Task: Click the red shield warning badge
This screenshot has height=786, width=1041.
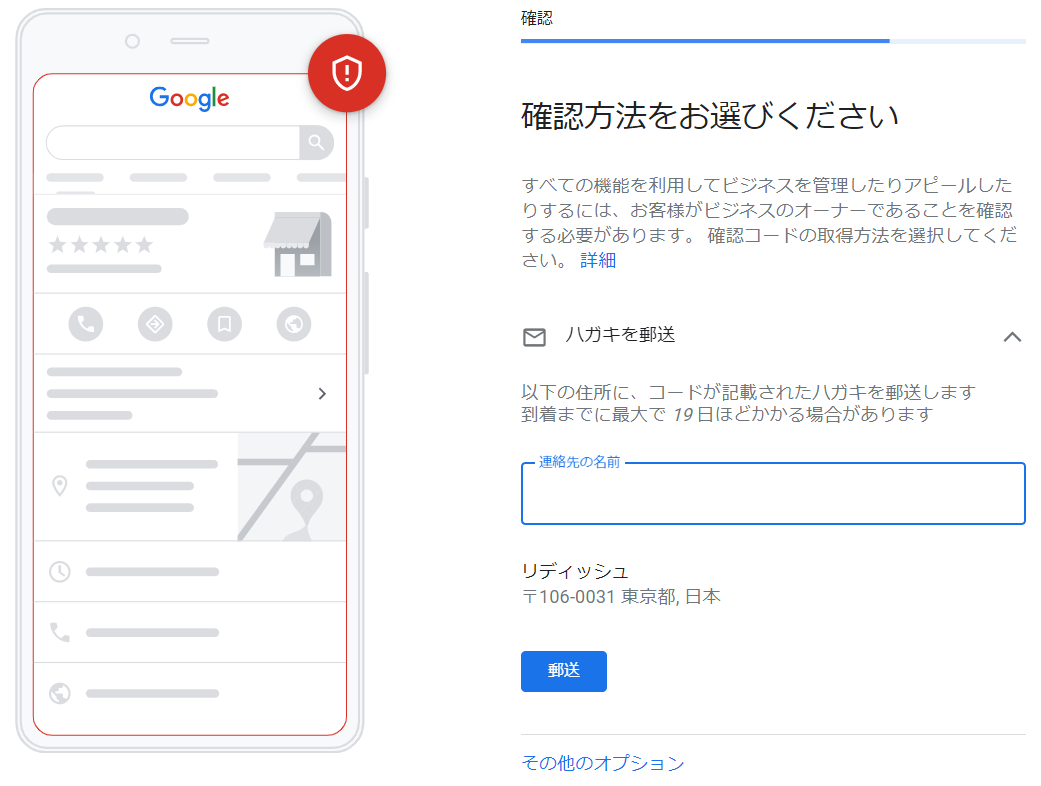Action: click(x=347, y=73)
